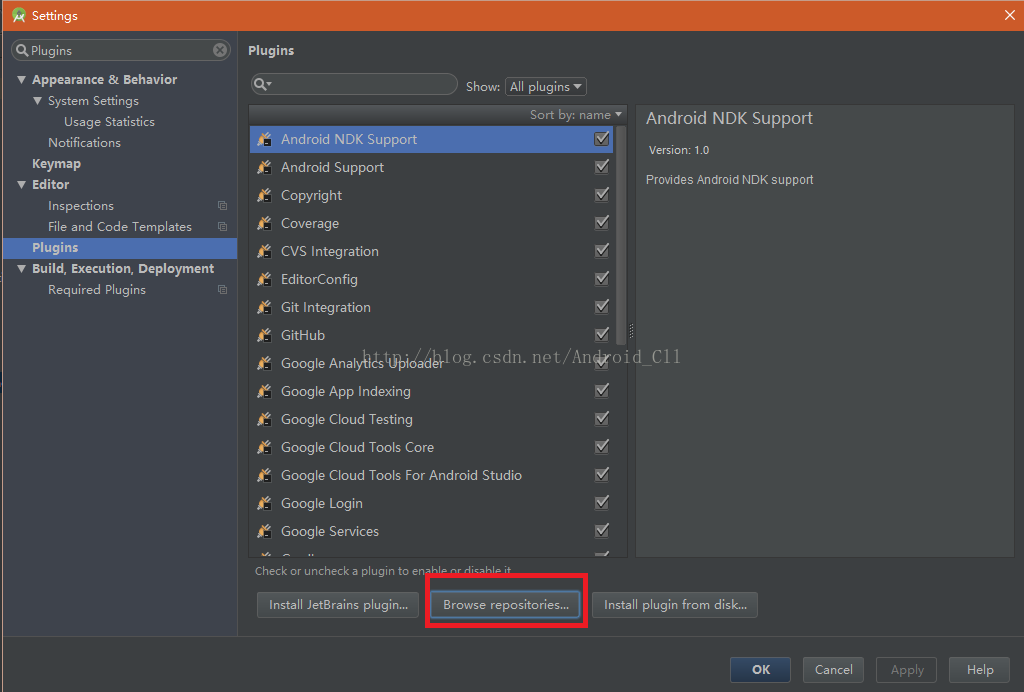The height and width of the screenshot is (692, 1024).
Task: Uncheck Google Cloud Testing plugin
Action: point(601,418)
